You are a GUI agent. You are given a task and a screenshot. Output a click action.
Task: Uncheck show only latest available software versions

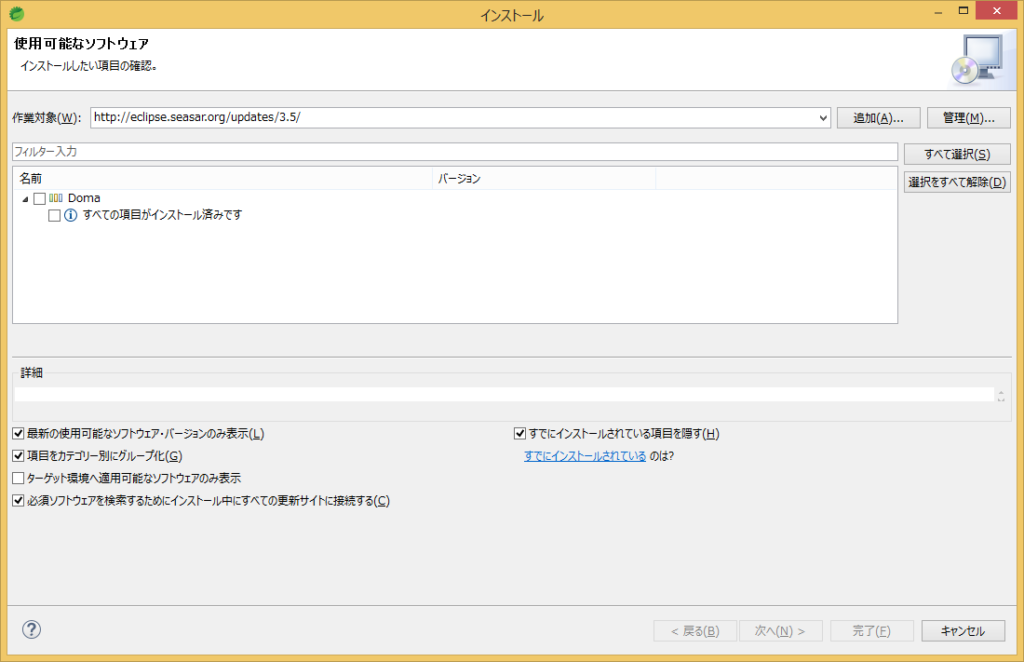point(17,432)
